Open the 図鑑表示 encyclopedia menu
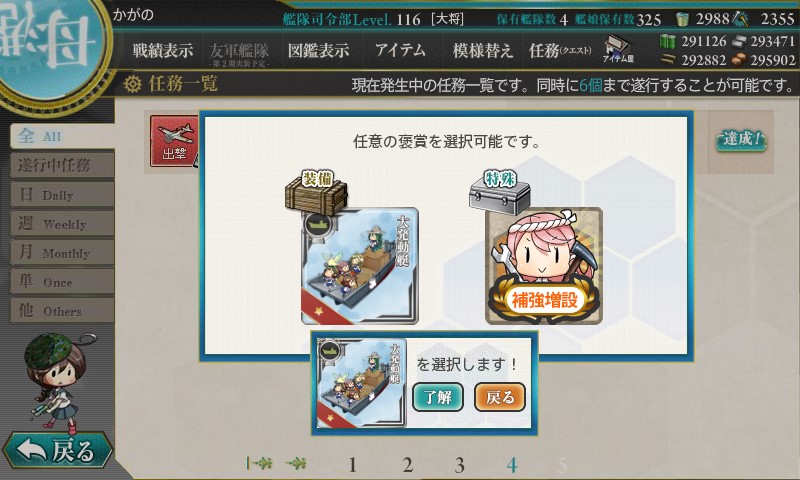 (318, 50)
